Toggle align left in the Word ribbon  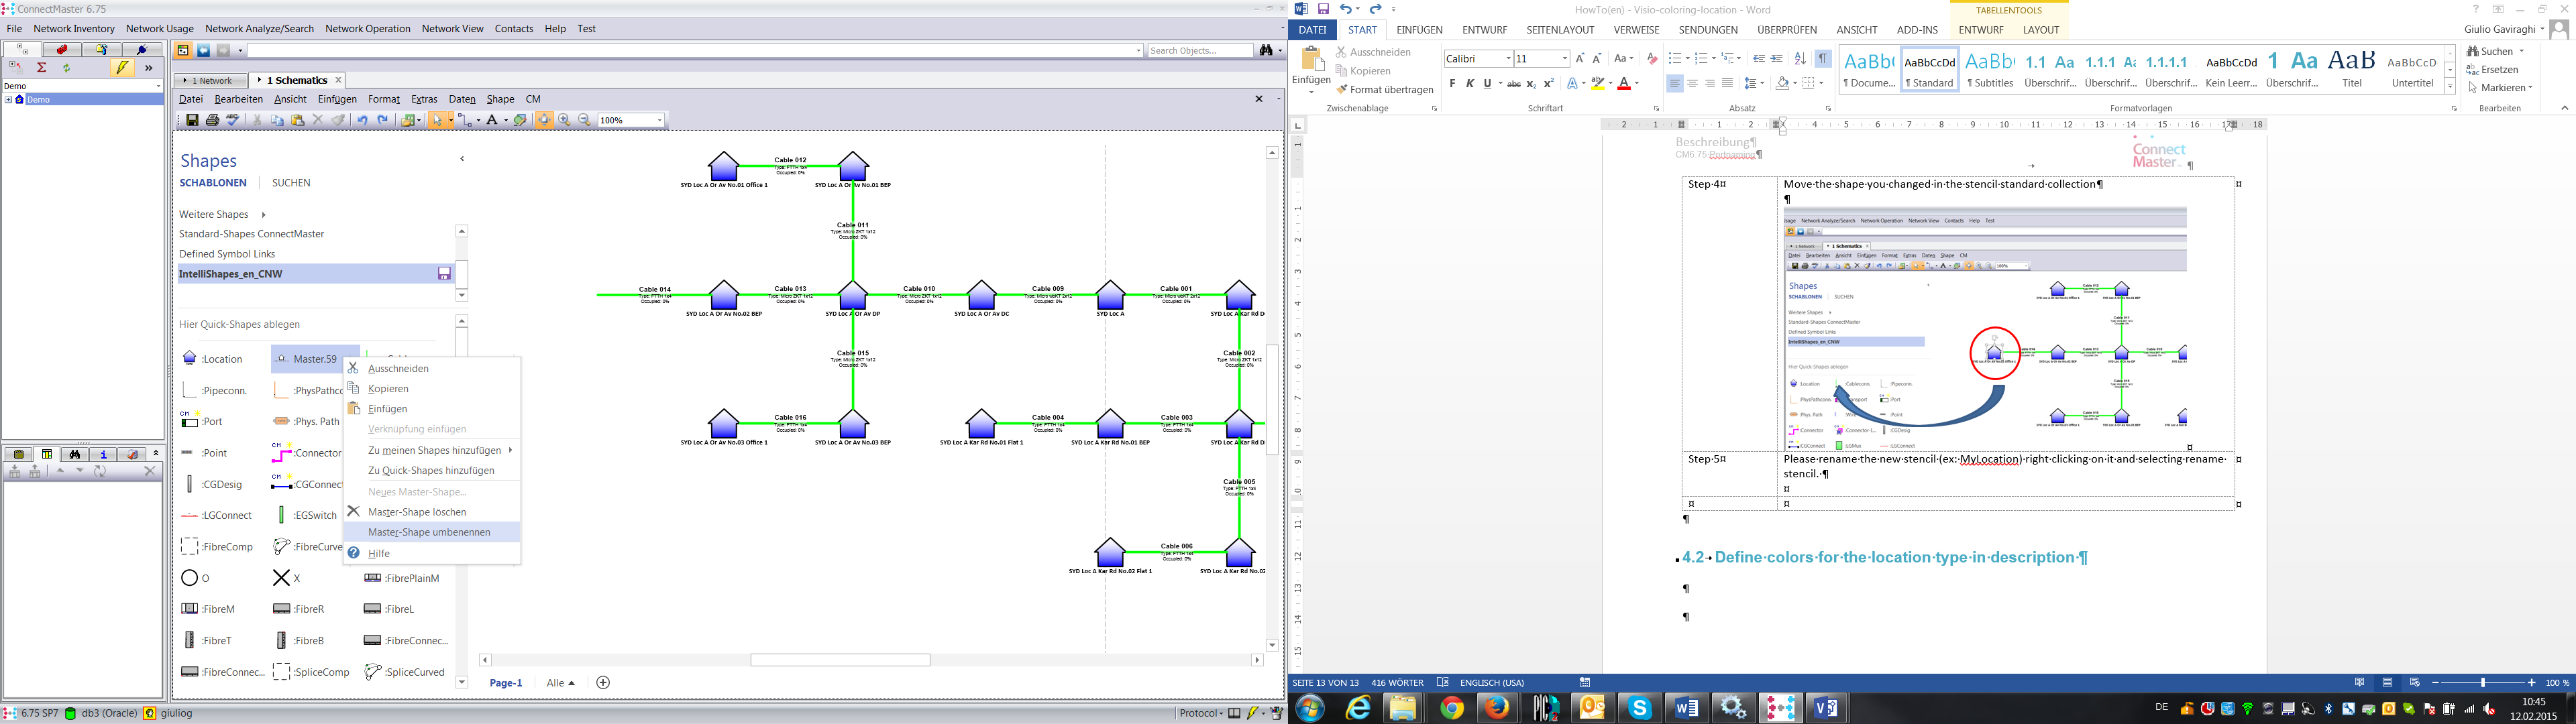click(x=1674, y=84)
